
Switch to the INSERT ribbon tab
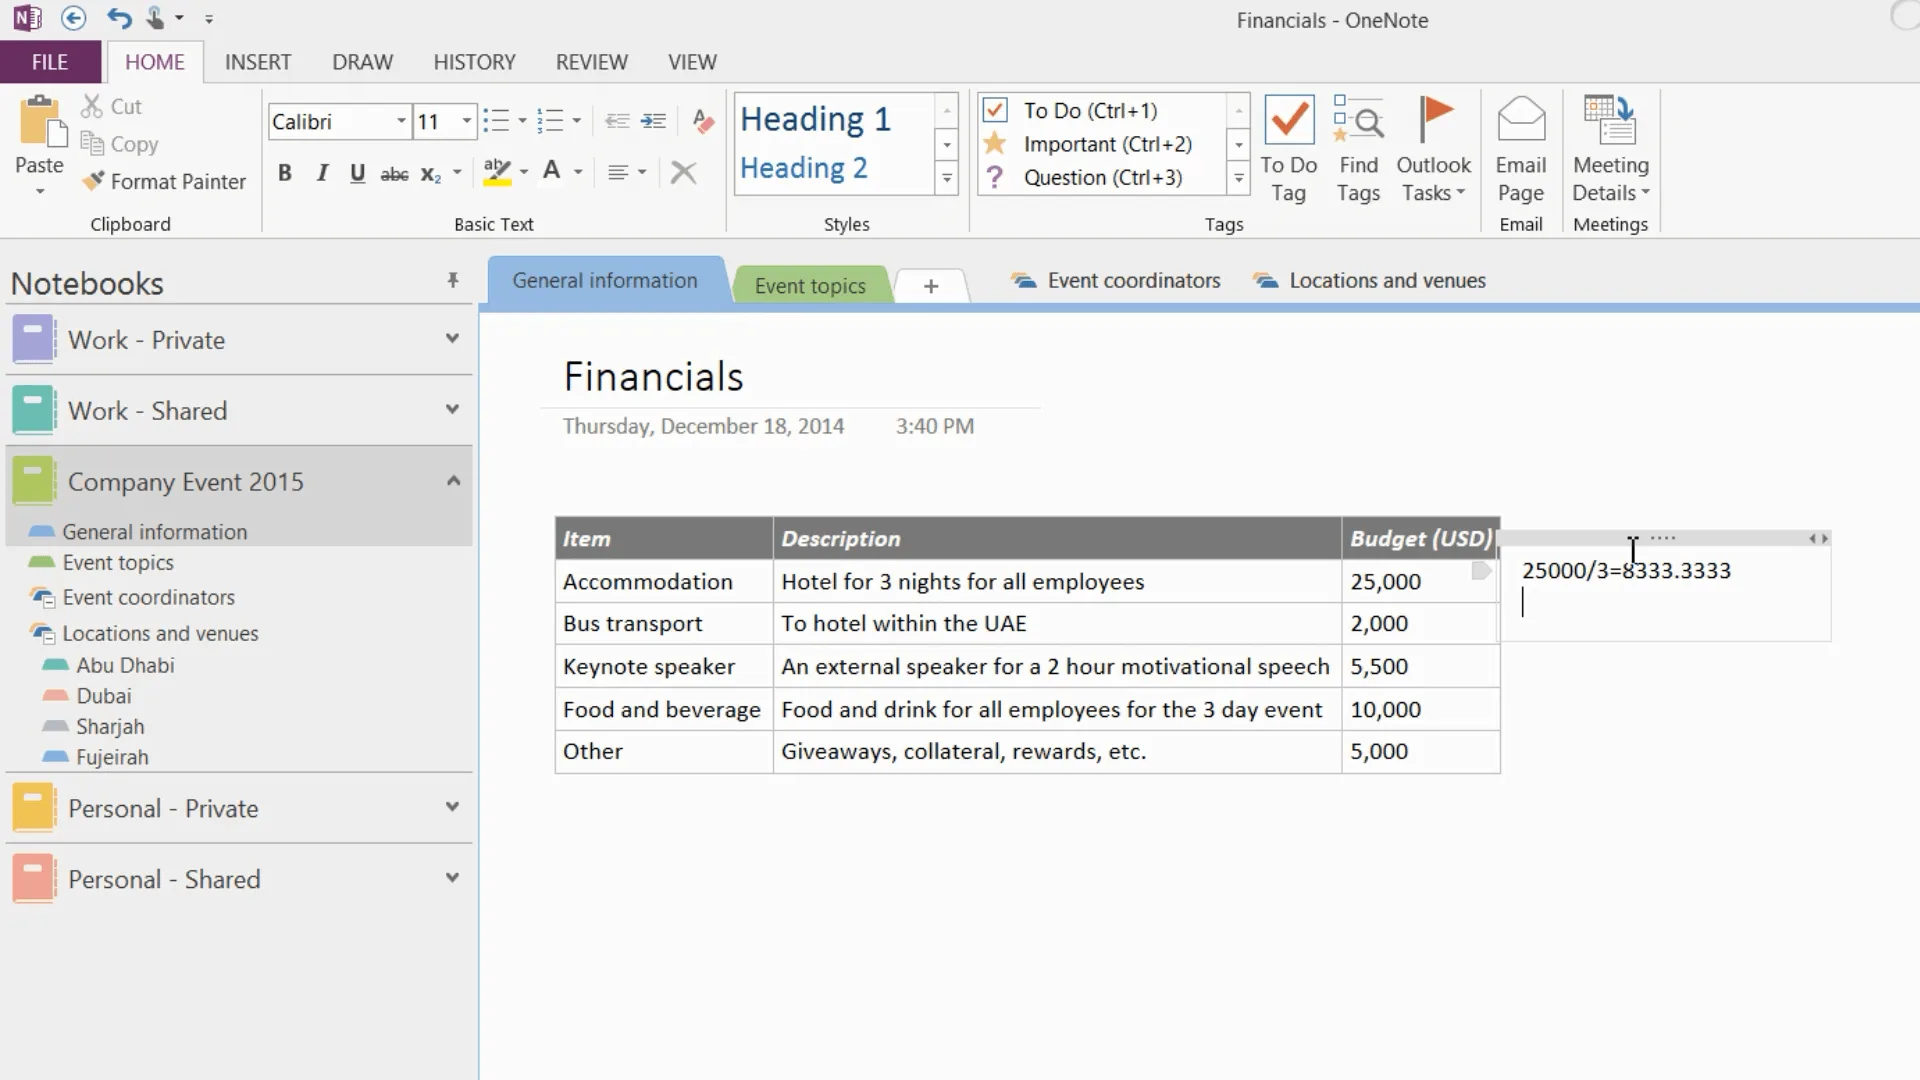(x=258, y=62)
